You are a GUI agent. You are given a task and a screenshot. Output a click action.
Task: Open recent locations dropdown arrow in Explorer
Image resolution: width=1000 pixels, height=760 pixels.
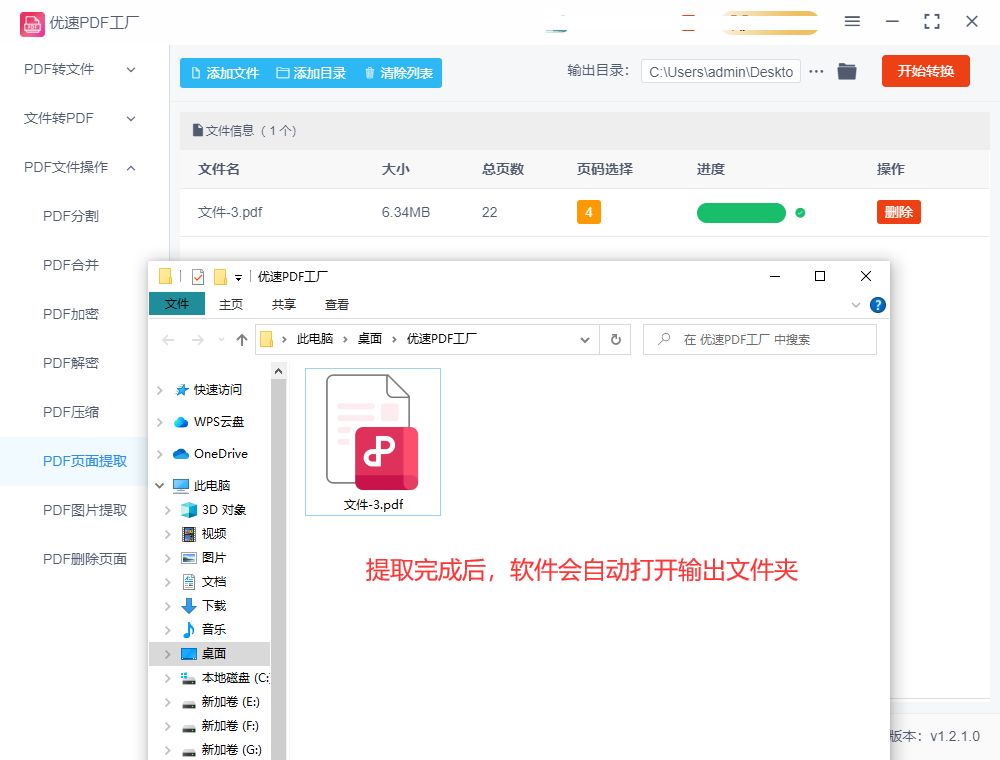tap(221, 340)
